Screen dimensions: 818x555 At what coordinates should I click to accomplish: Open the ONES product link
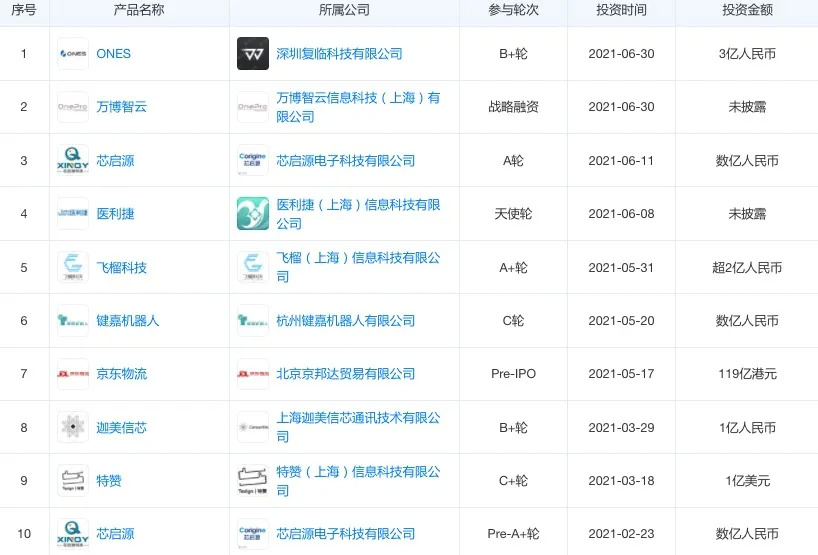(113, 54)
